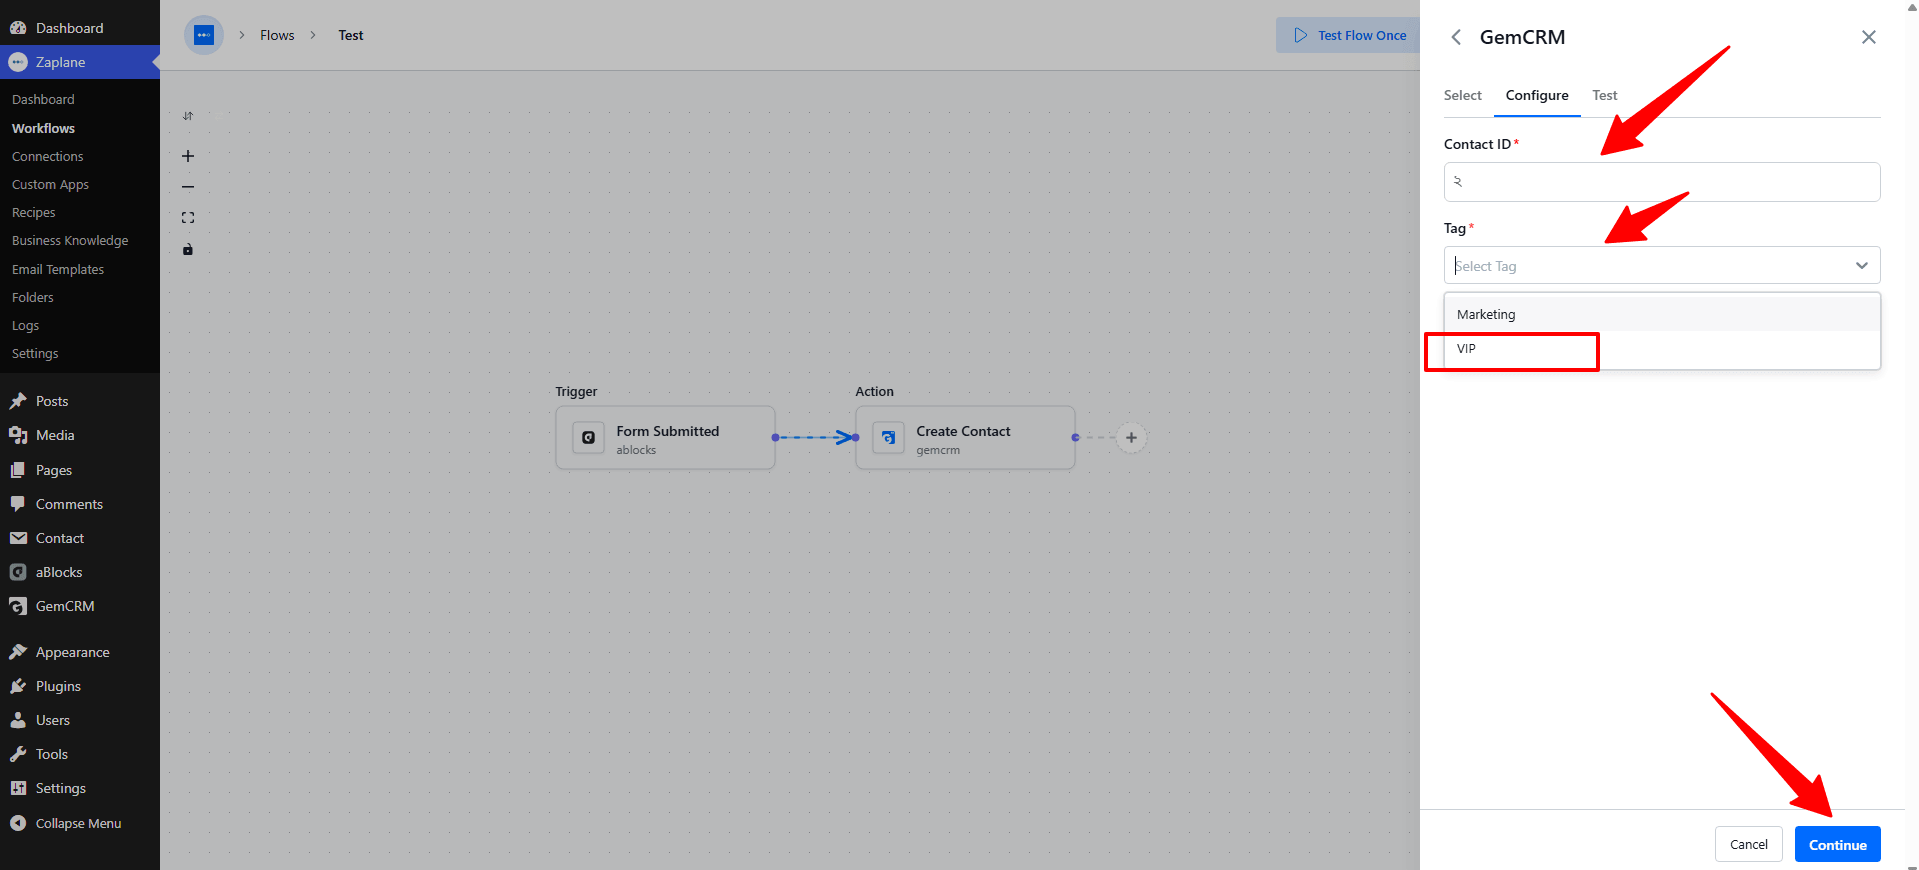
Task: Click the Cancel button
Action: coord(1748,844)
